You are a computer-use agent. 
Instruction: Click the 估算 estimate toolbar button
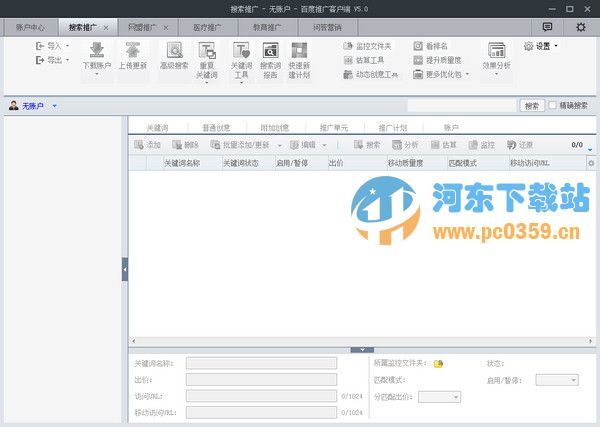tap(443, 145)
